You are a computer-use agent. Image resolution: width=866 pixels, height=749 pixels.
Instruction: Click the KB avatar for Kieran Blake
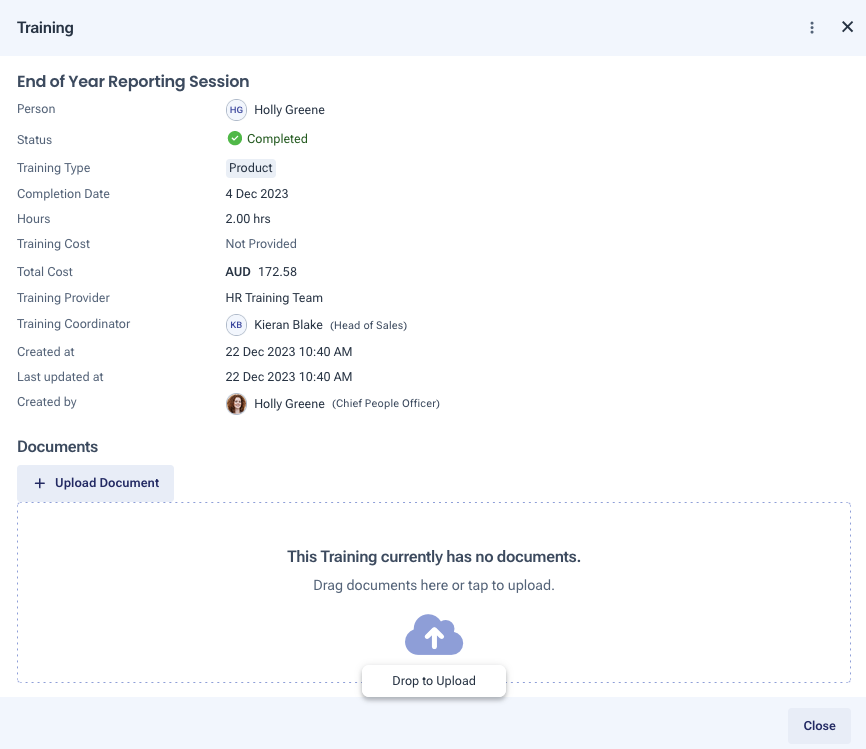[x=236, y=325]
